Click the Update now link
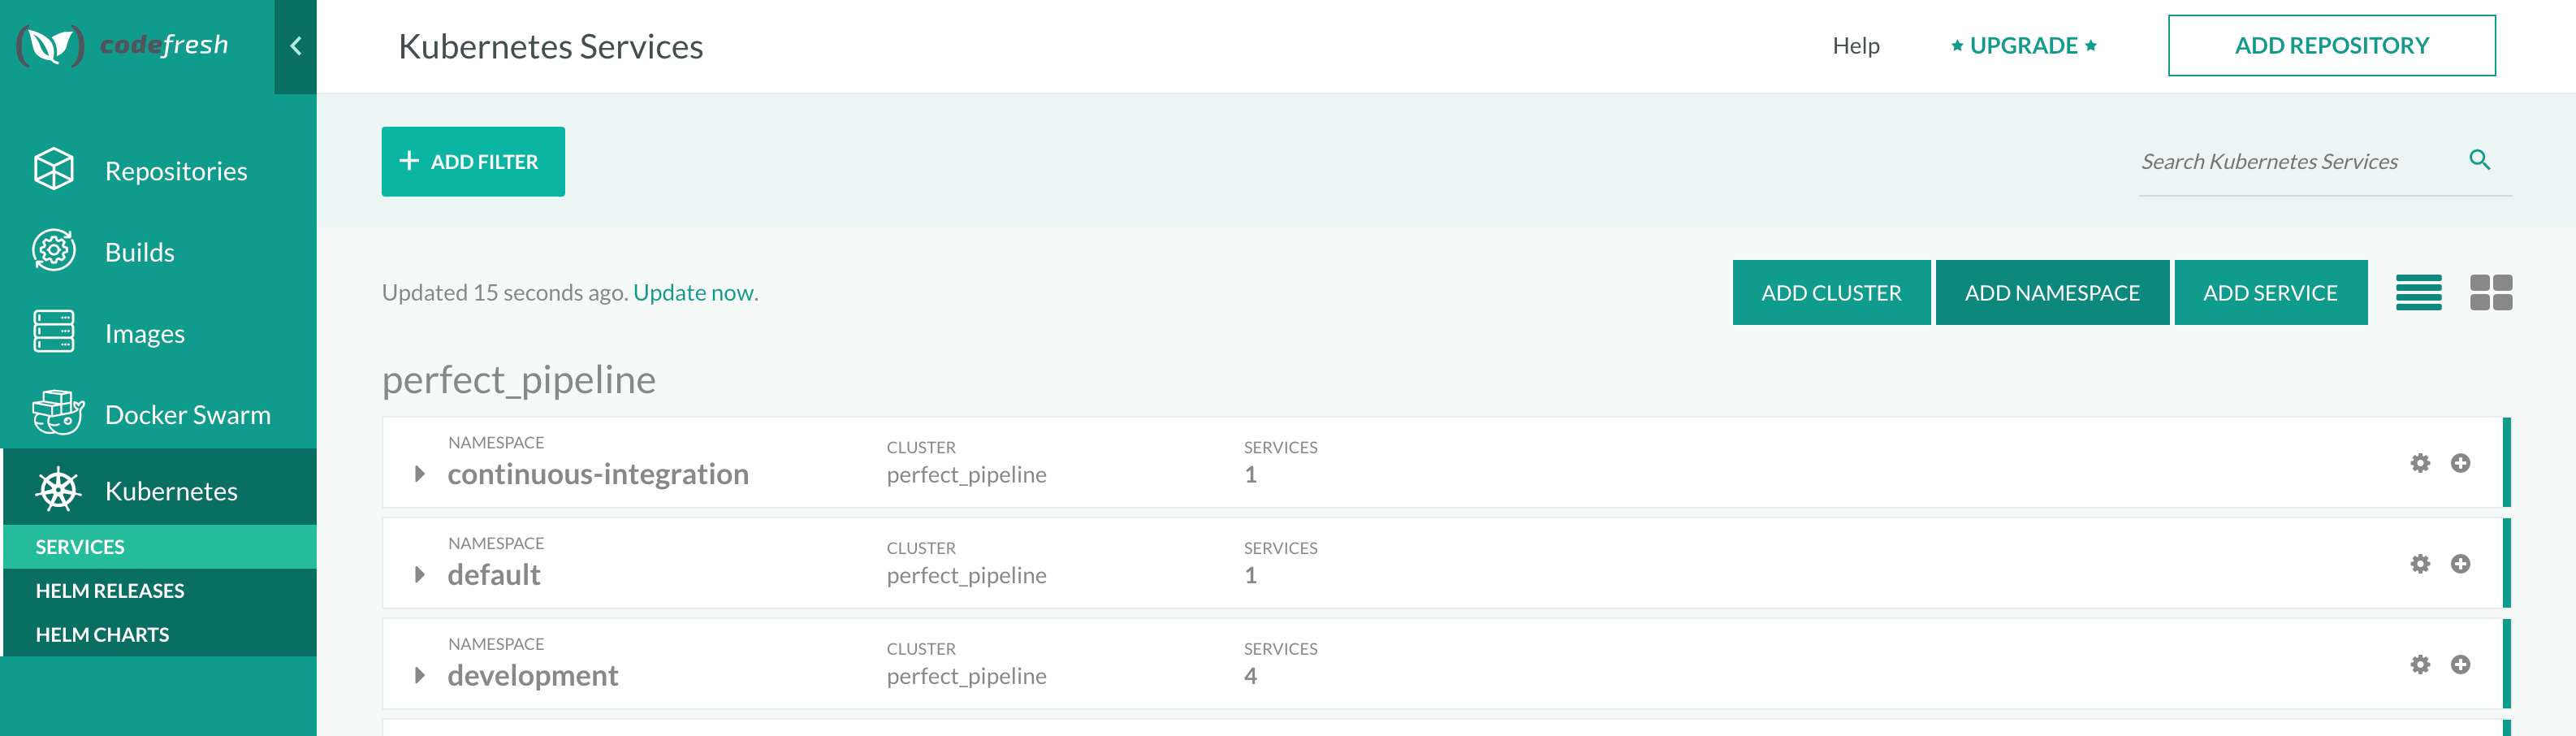The height and width of the screenshot is (736, 2576). tap(693, 293)
